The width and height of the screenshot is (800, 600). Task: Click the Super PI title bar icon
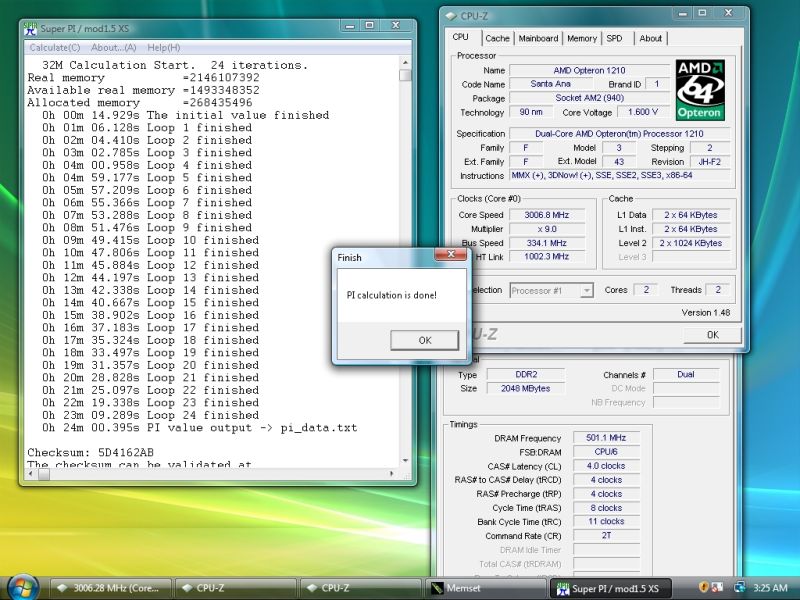coord(31,29)
